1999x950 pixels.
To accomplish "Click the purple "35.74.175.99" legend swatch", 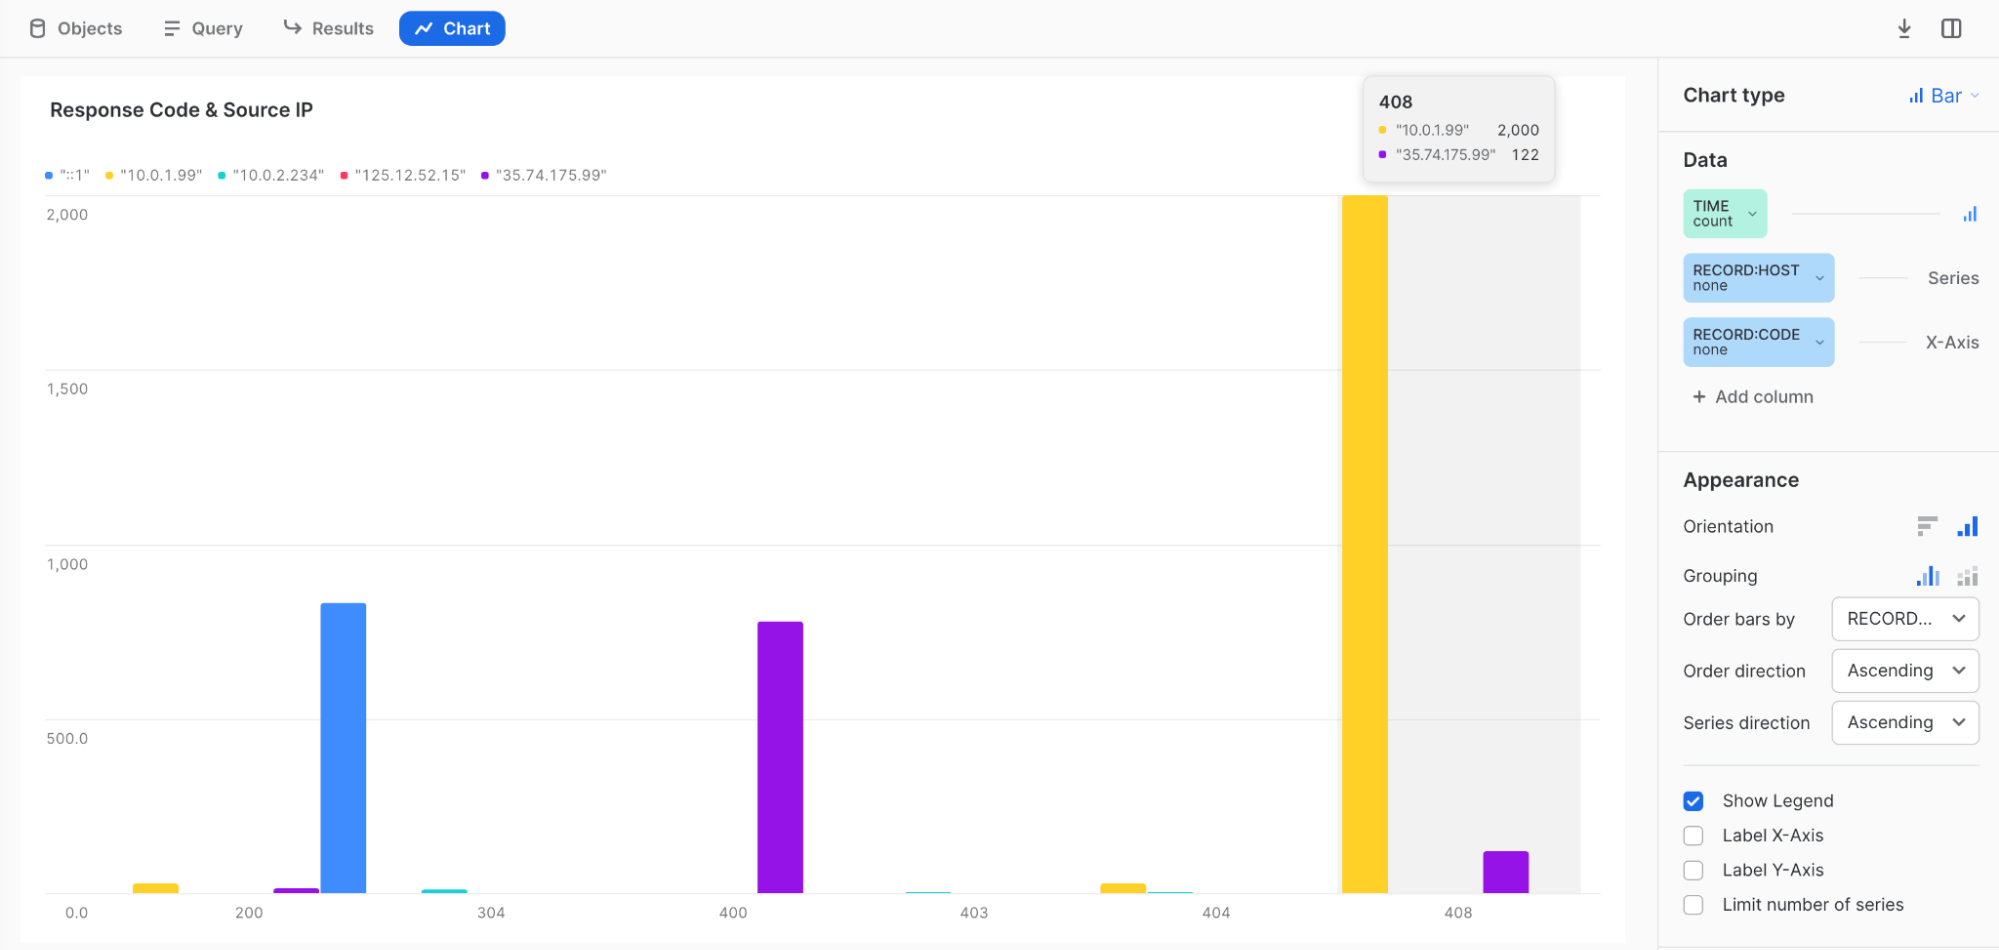I will (x=485, y=176).
